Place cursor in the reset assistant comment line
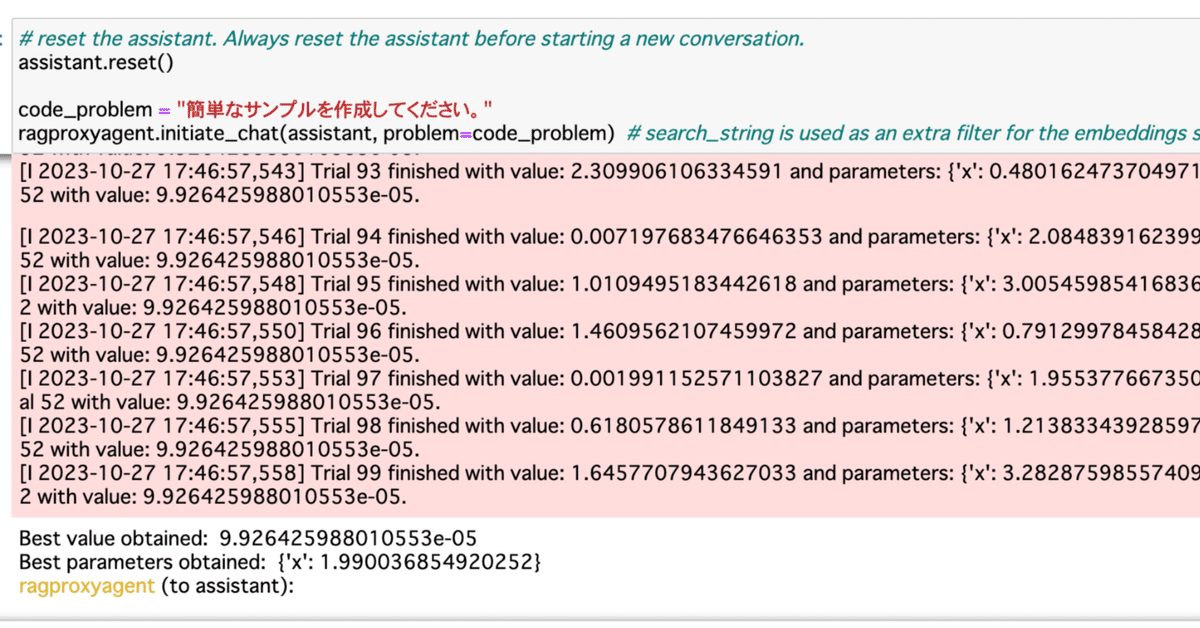This screenshot has width=1200, height=628. (411, 39)
